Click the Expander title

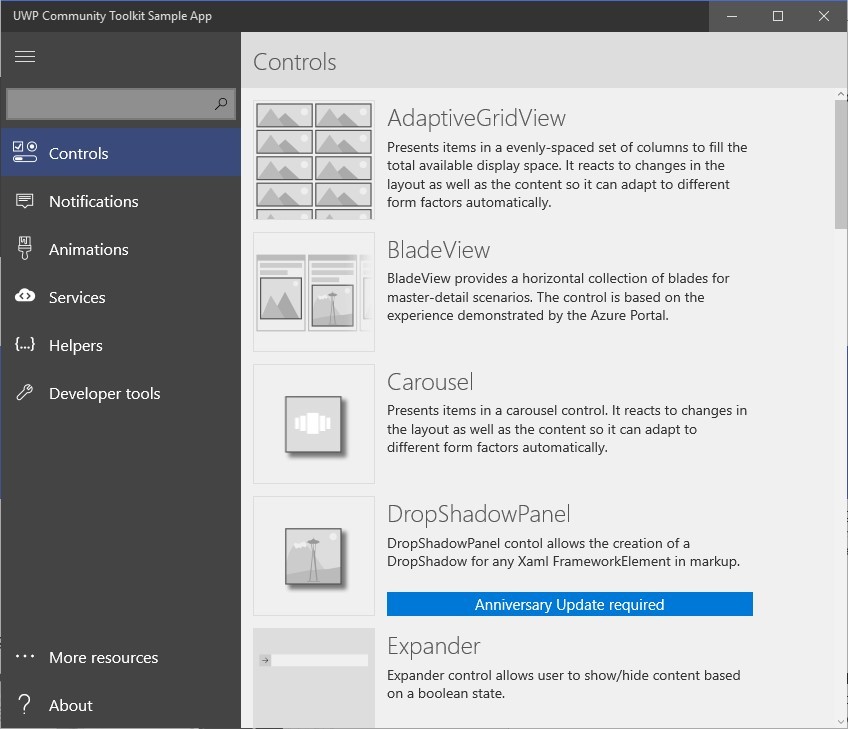(434, 646)
